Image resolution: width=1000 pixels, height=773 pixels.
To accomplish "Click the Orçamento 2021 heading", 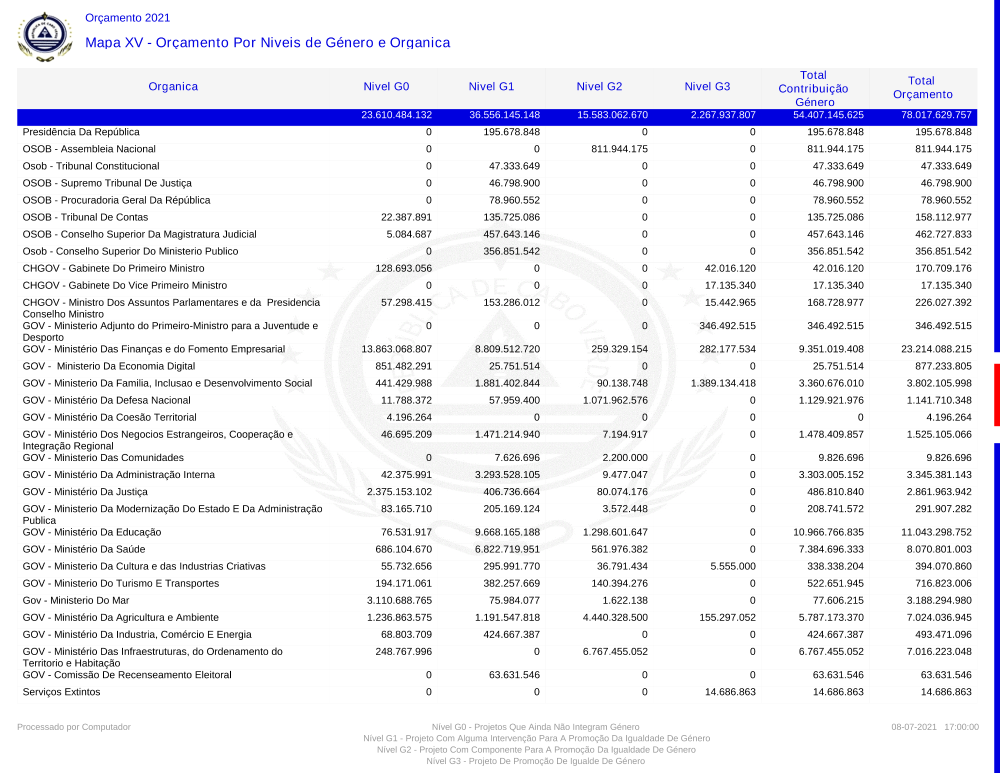I will tap(127, 18).
